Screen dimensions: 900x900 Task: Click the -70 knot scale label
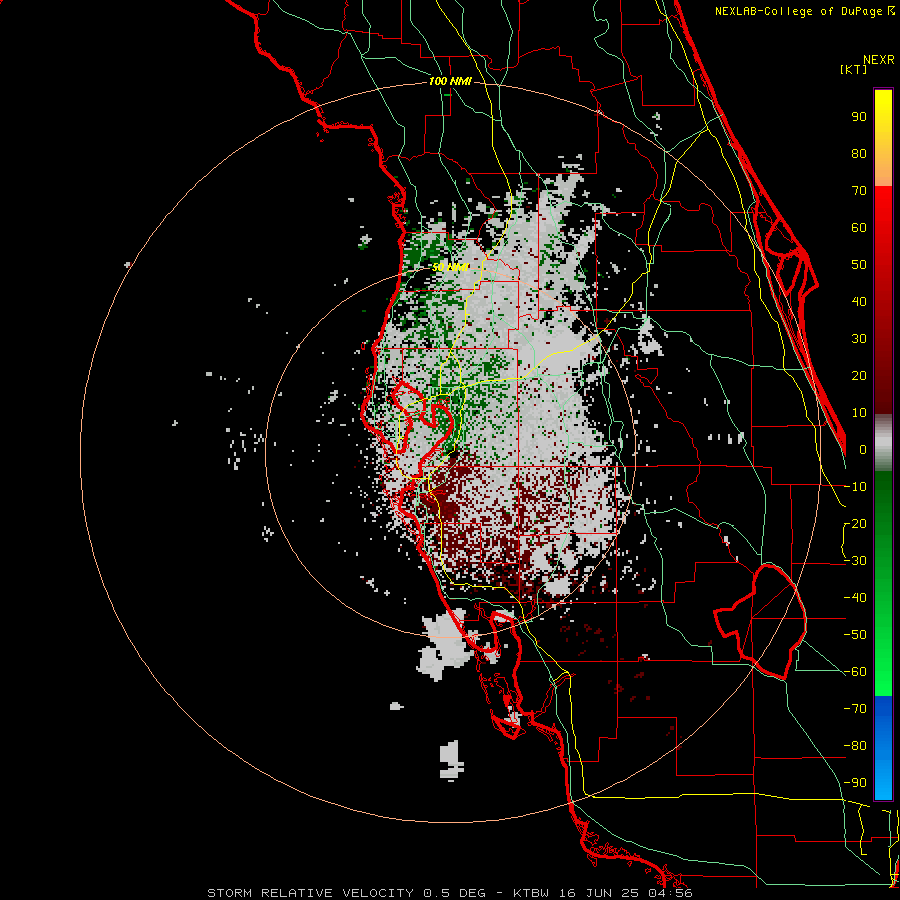tap(855, 709)
